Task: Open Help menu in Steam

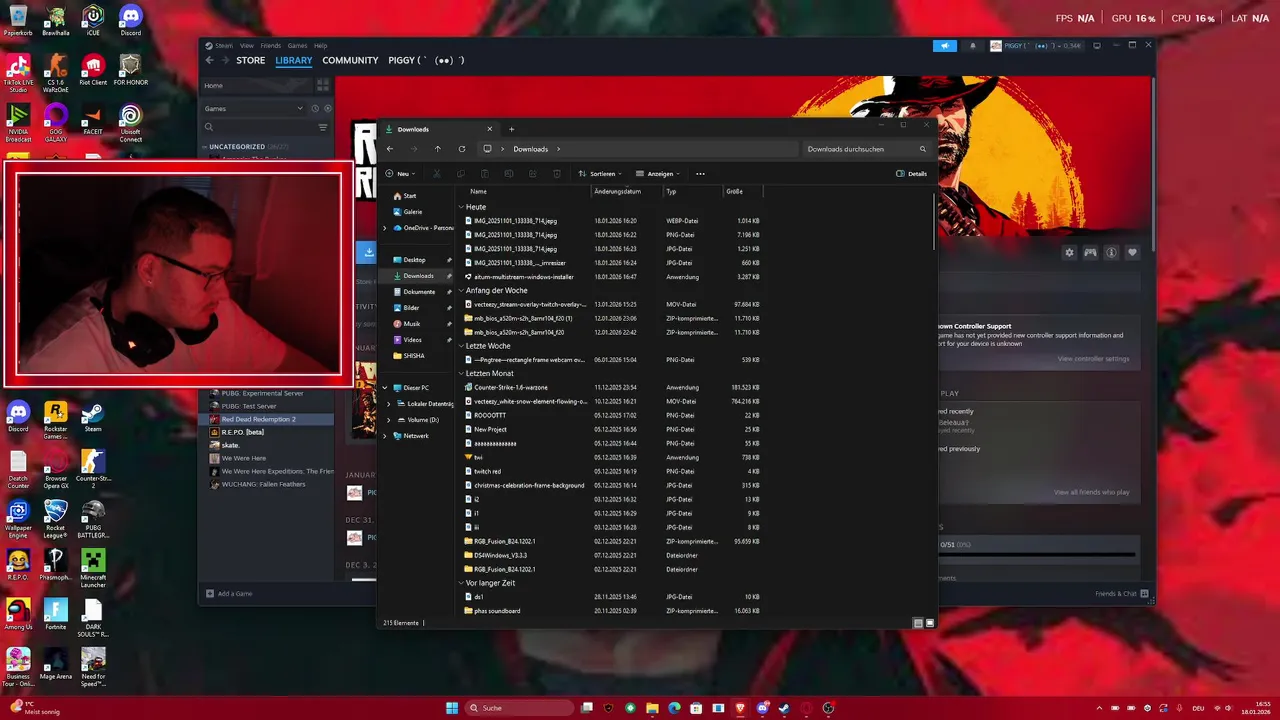Action: click(x=320, y=46)
